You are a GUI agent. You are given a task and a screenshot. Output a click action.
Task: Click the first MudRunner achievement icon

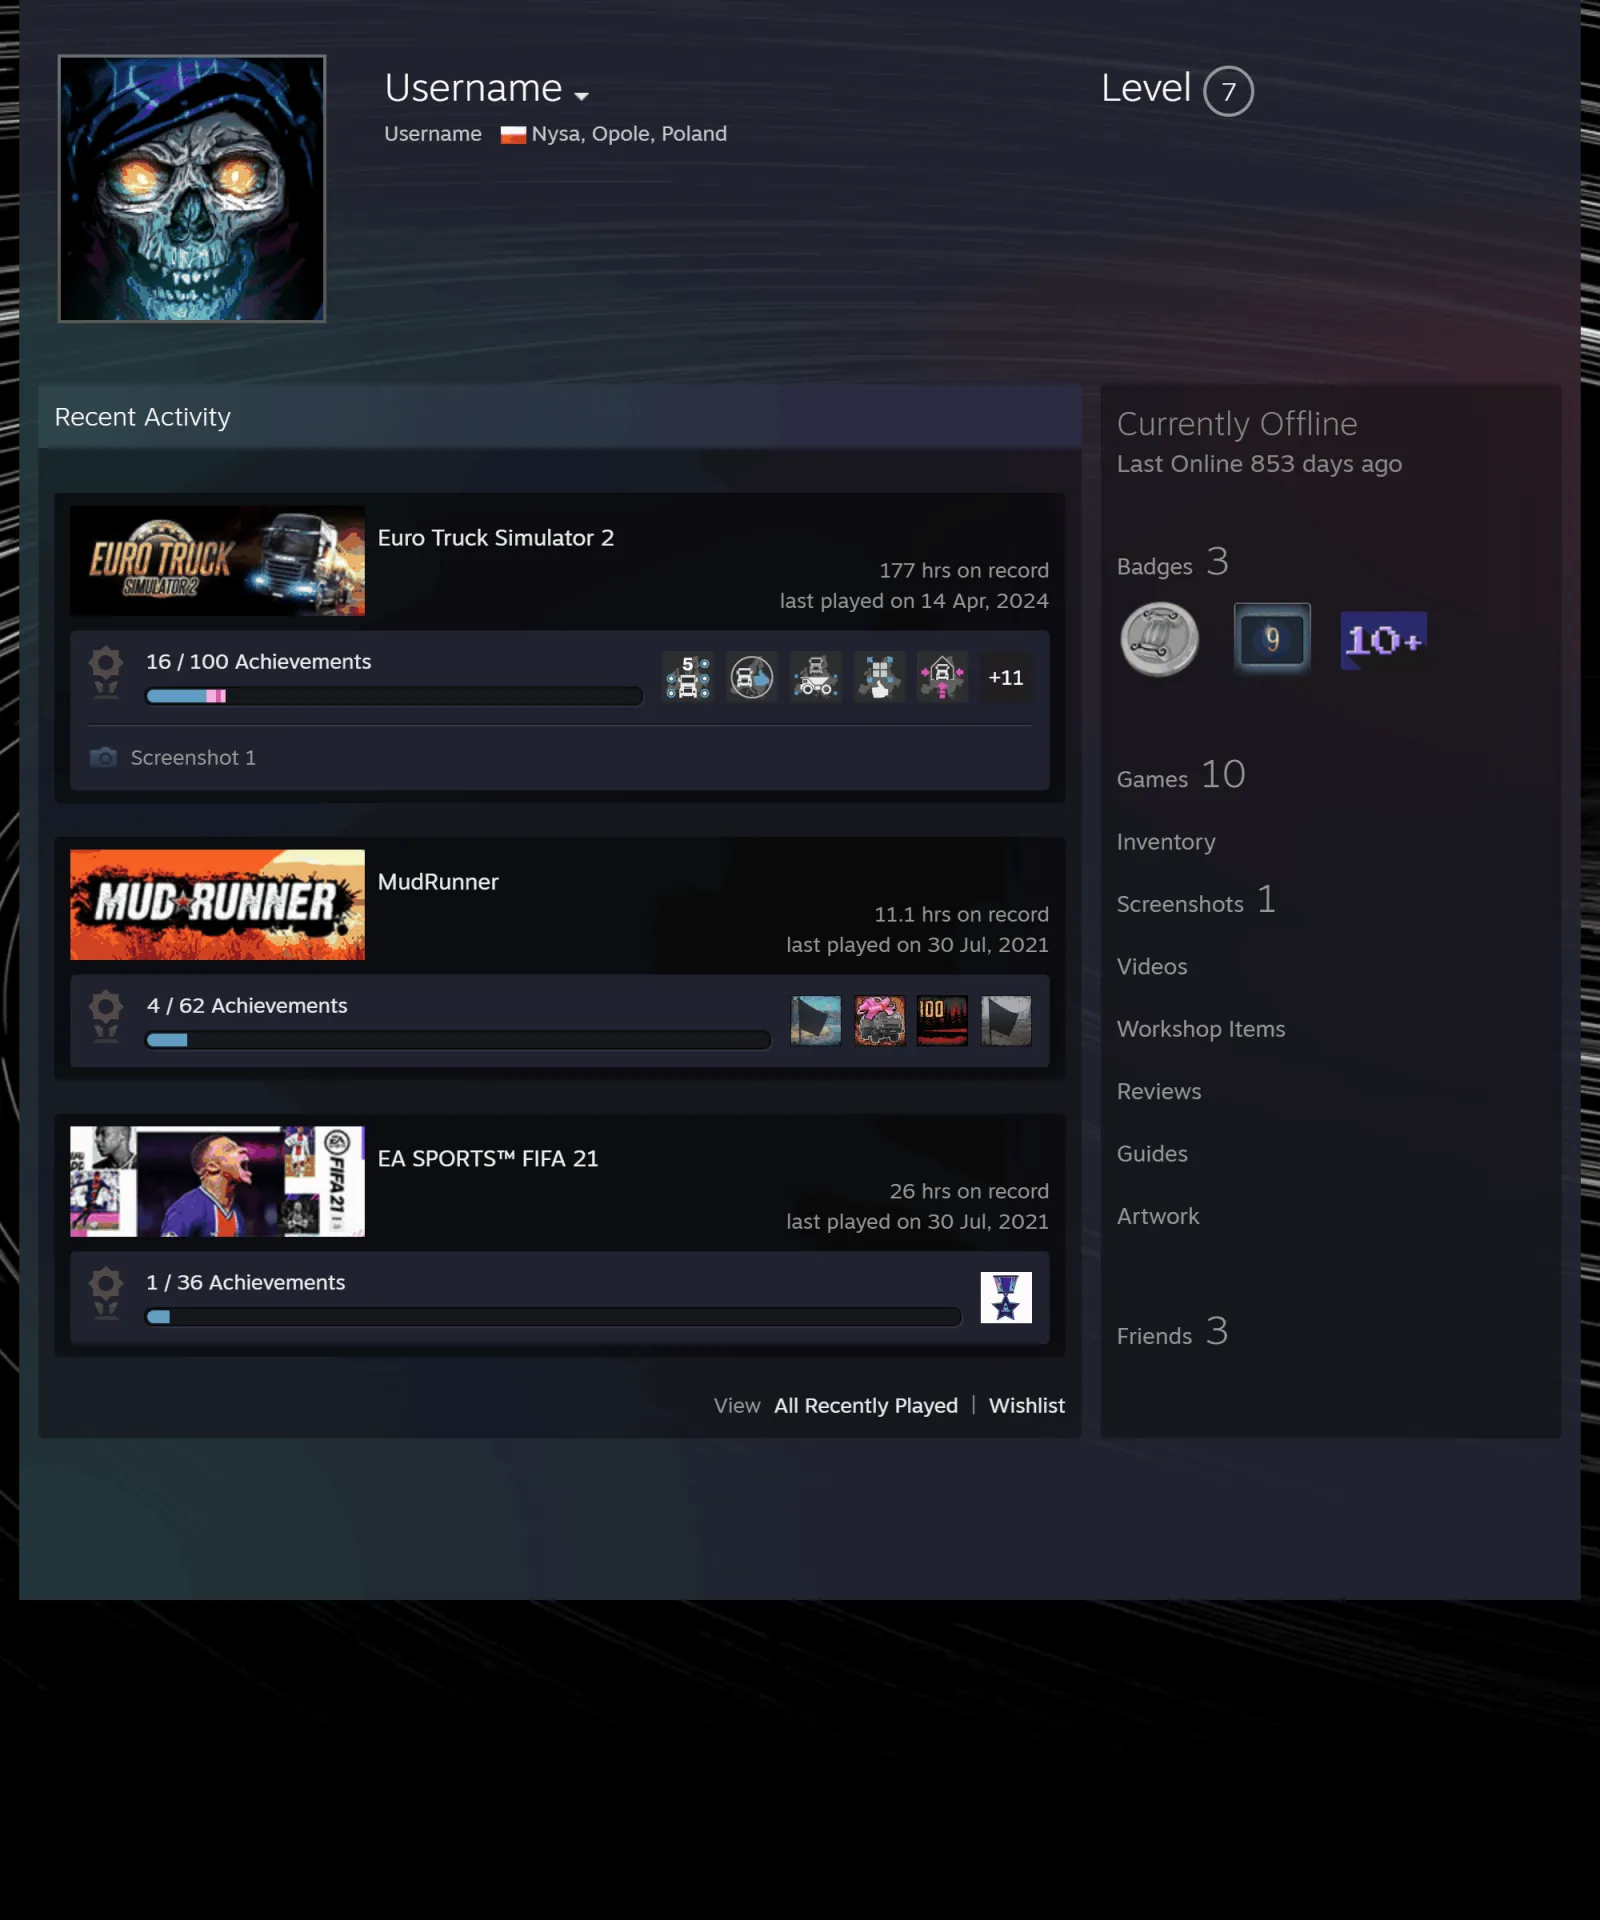click(816, 1021)
